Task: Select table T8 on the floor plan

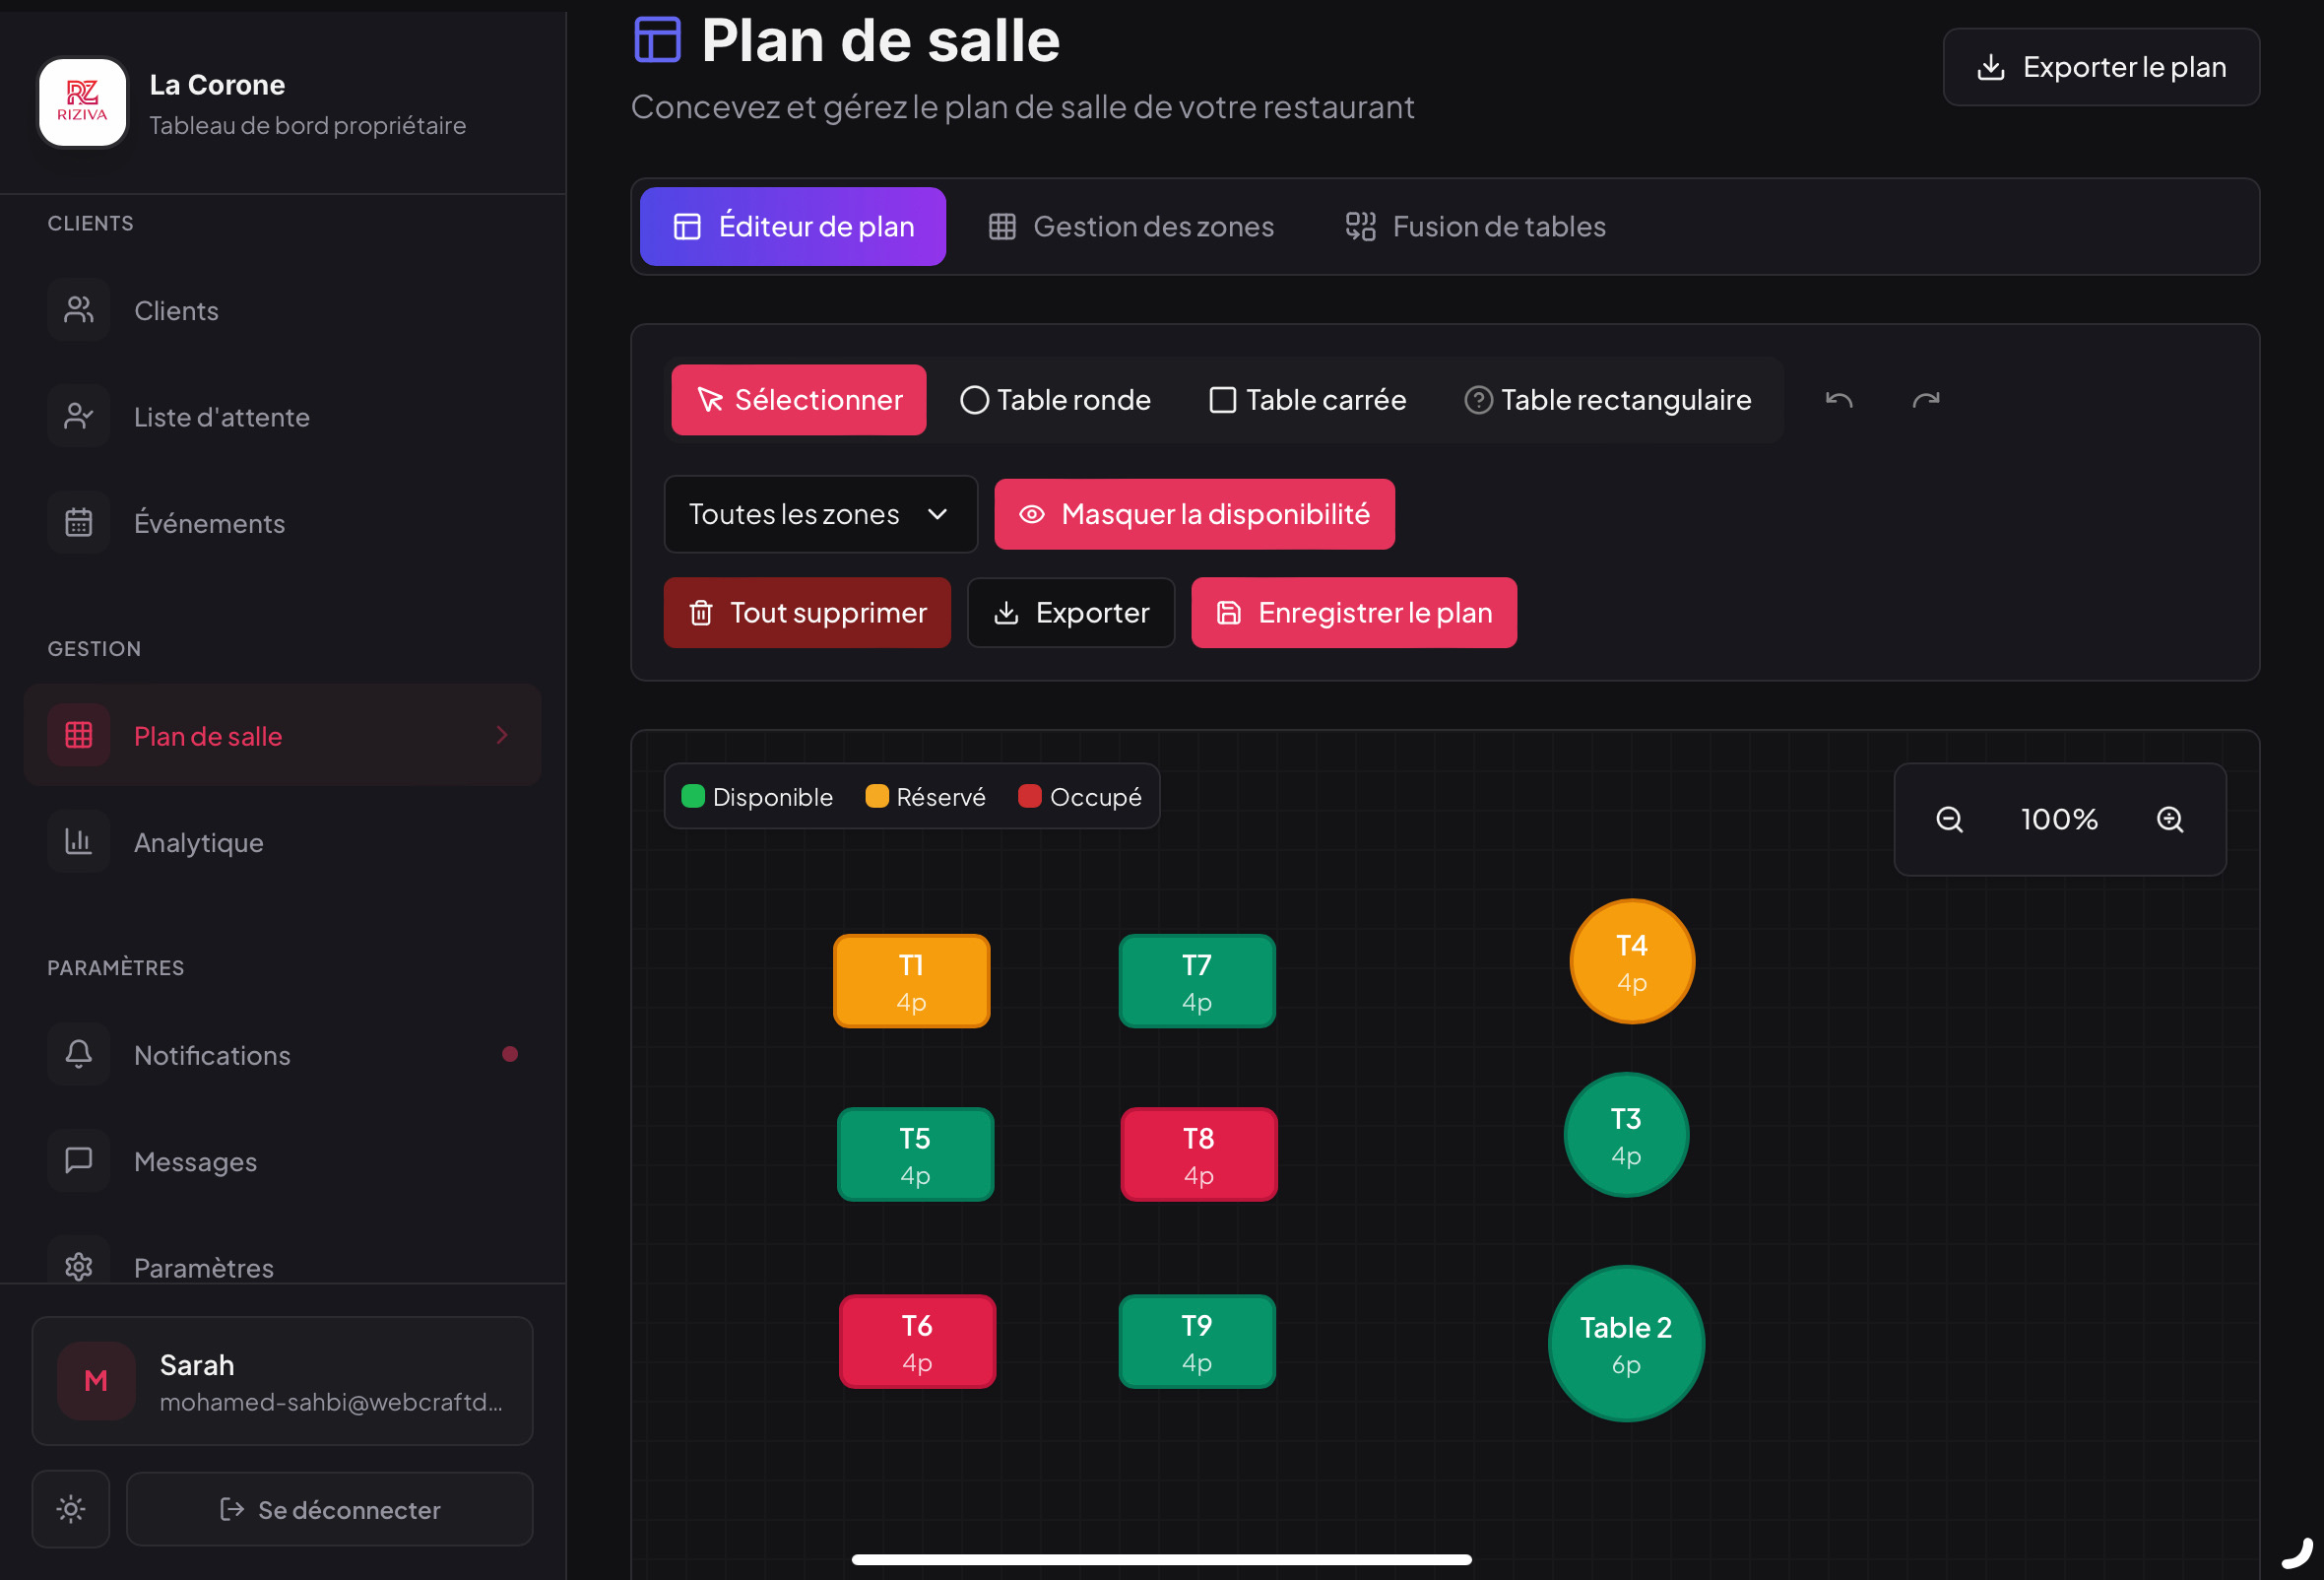Action: pos(1197,1154)
